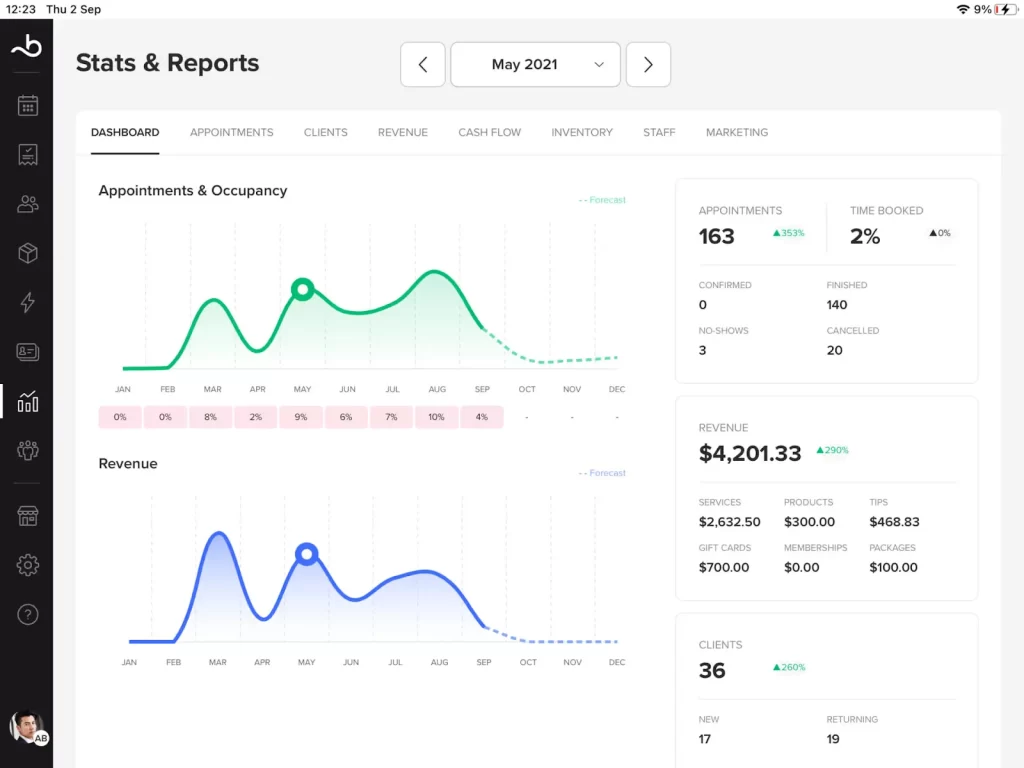
Task: Click the next month arrow
Action: [648, 64]
